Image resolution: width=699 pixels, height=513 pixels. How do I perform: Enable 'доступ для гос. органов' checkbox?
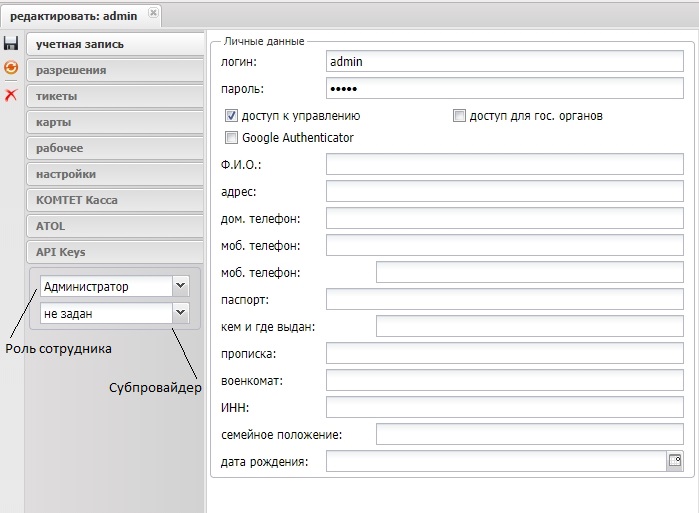[x=460, y=116]
